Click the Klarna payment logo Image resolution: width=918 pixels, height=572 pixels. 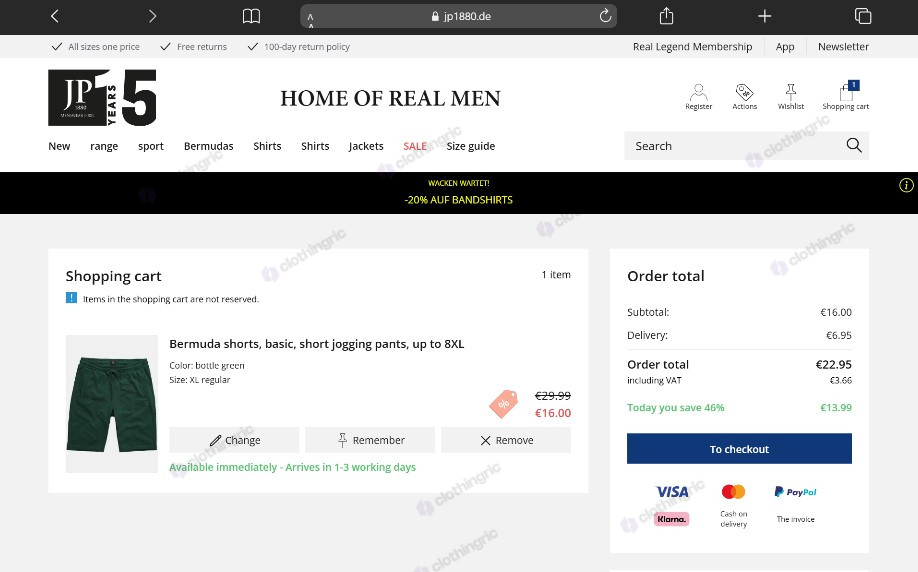tap(671, 519)
